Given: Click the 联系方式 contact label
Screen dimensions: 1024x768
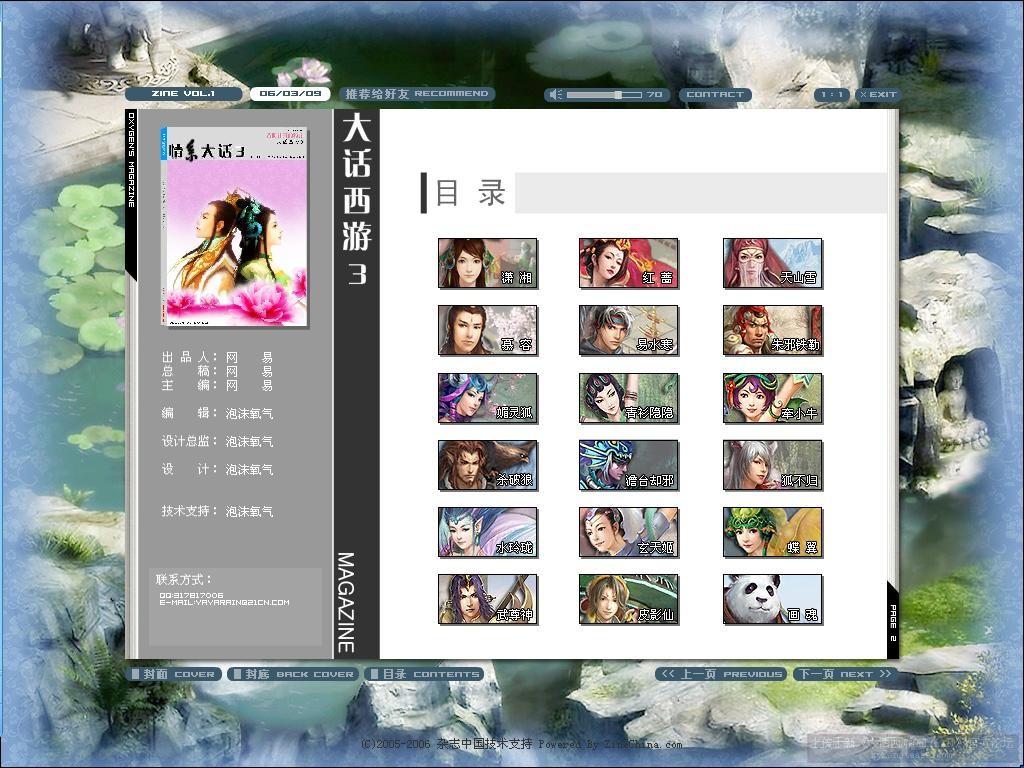Looking at the screenshot, I should (x=184, y=579).
